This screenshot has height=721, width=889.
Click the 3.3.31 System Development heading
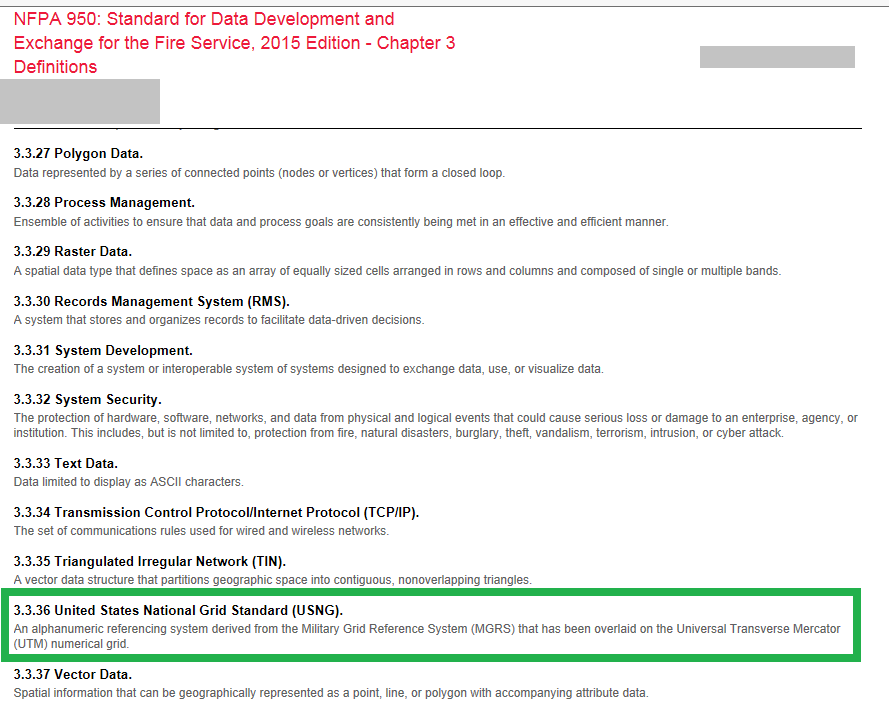103,350
